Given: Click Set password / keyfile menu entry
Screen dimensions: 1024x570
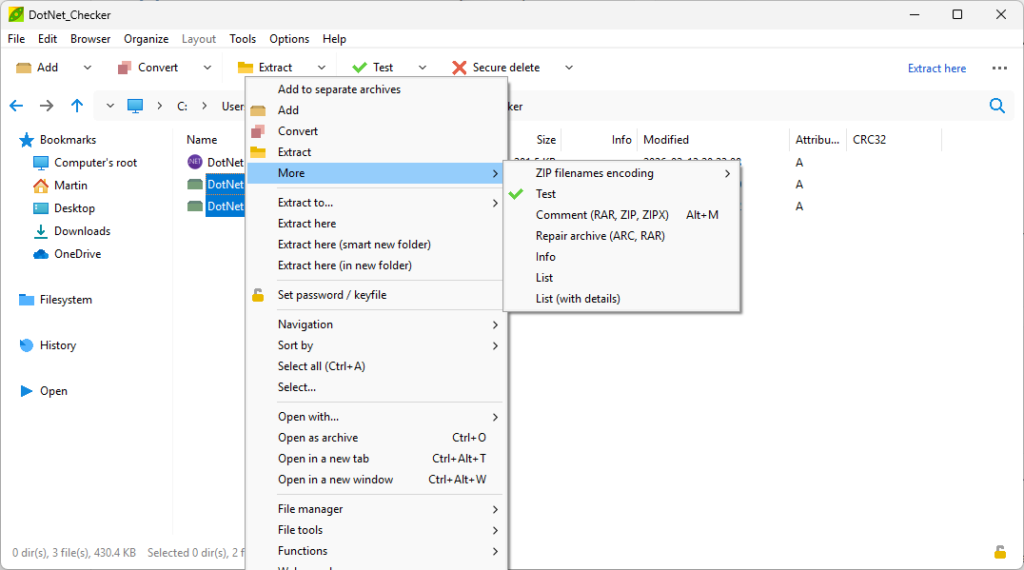Looking at the screenshot, I should [332, 295].
